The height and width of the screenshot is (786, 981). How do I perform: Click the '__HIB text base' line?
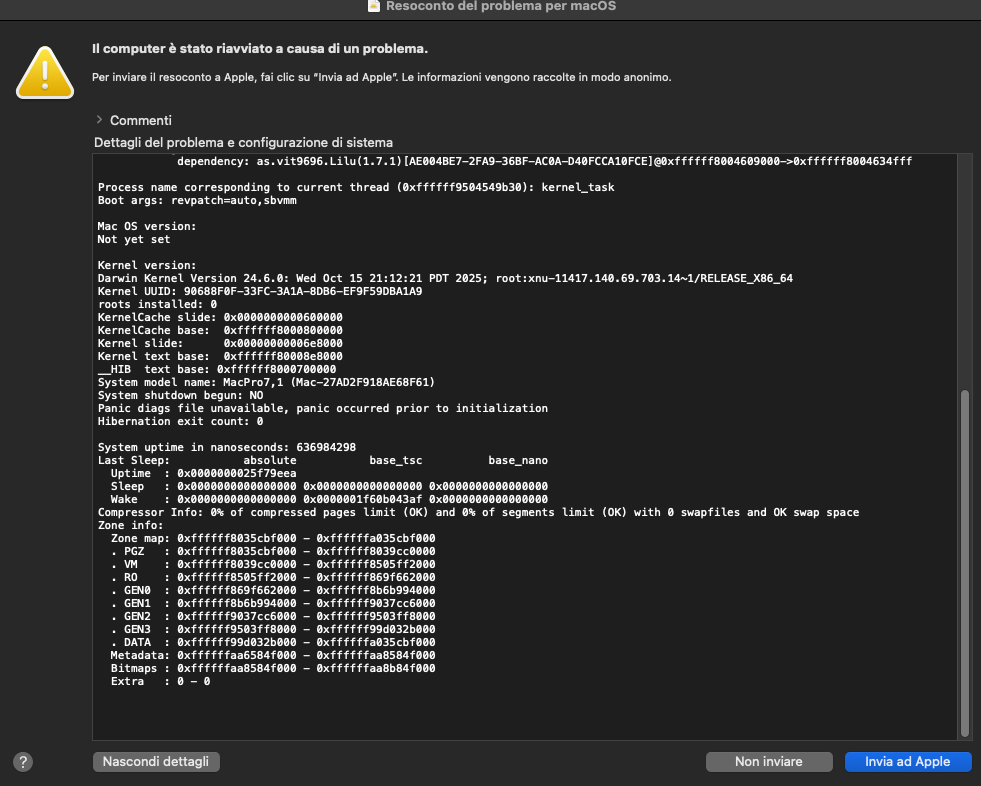[217, 369]
